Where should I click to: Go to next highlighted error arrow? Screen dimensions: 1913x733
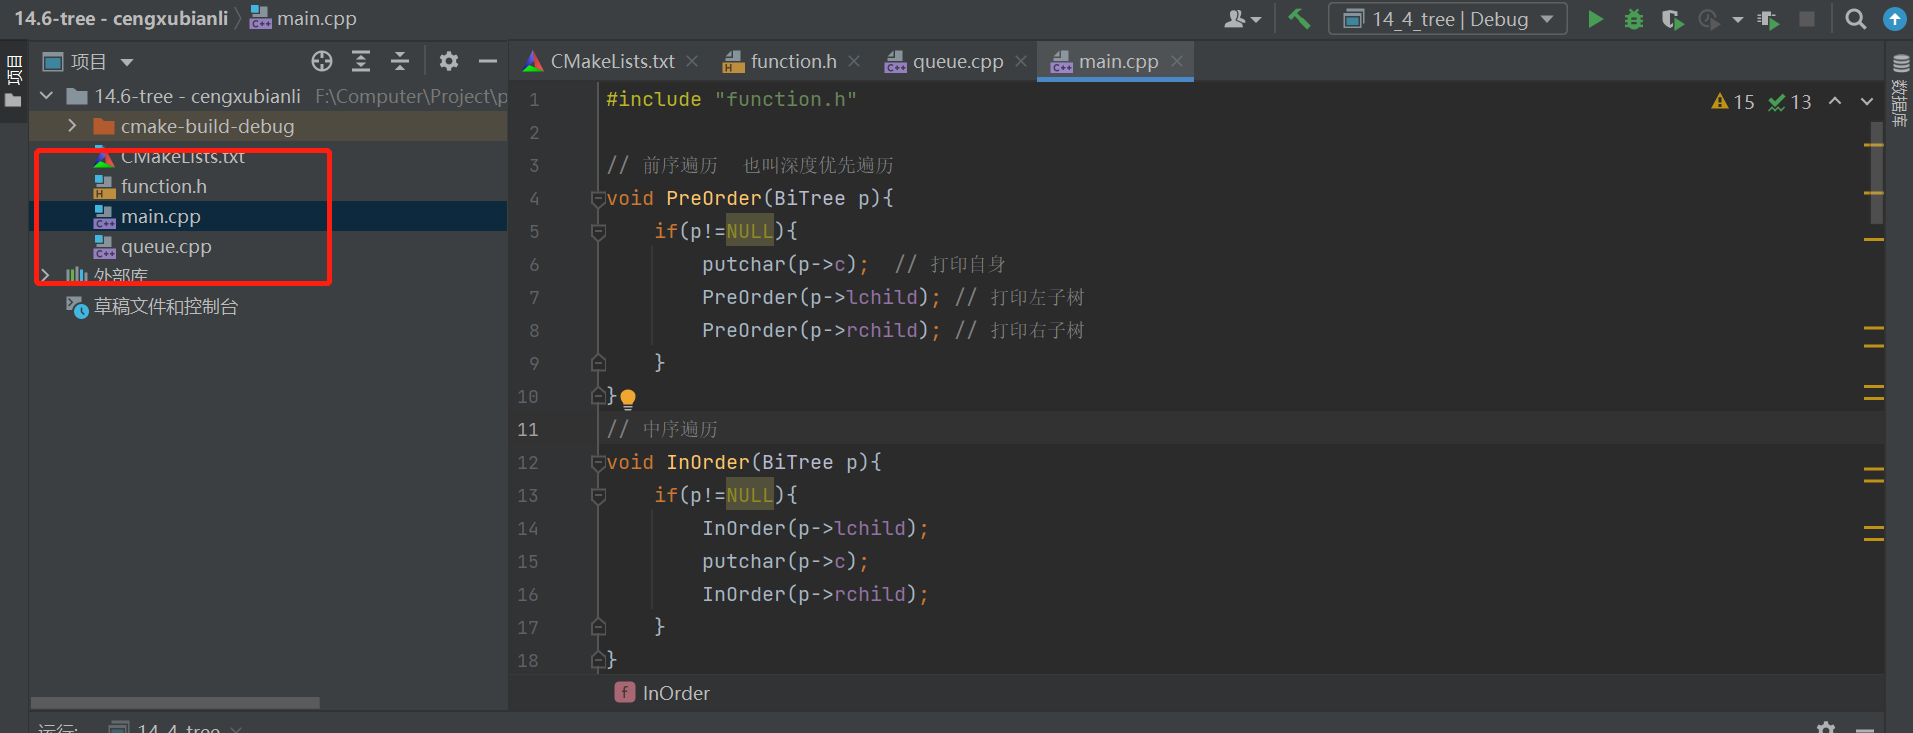point(1867,101)
